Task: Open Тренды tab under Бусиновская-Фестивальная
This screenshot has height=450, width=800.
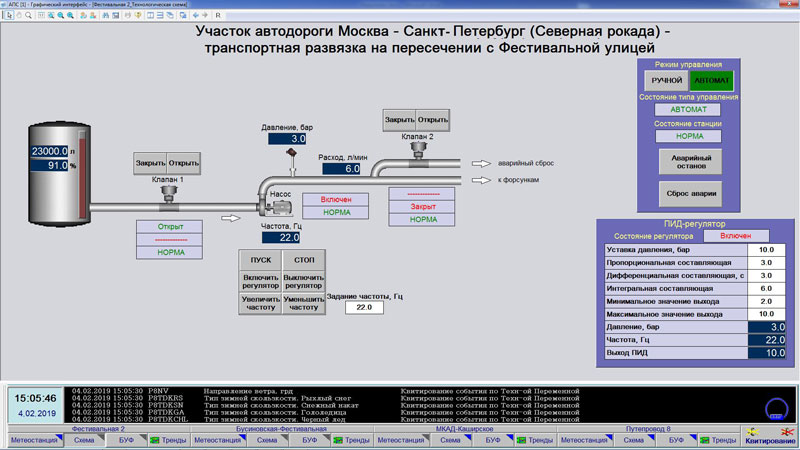Action: 352,440
